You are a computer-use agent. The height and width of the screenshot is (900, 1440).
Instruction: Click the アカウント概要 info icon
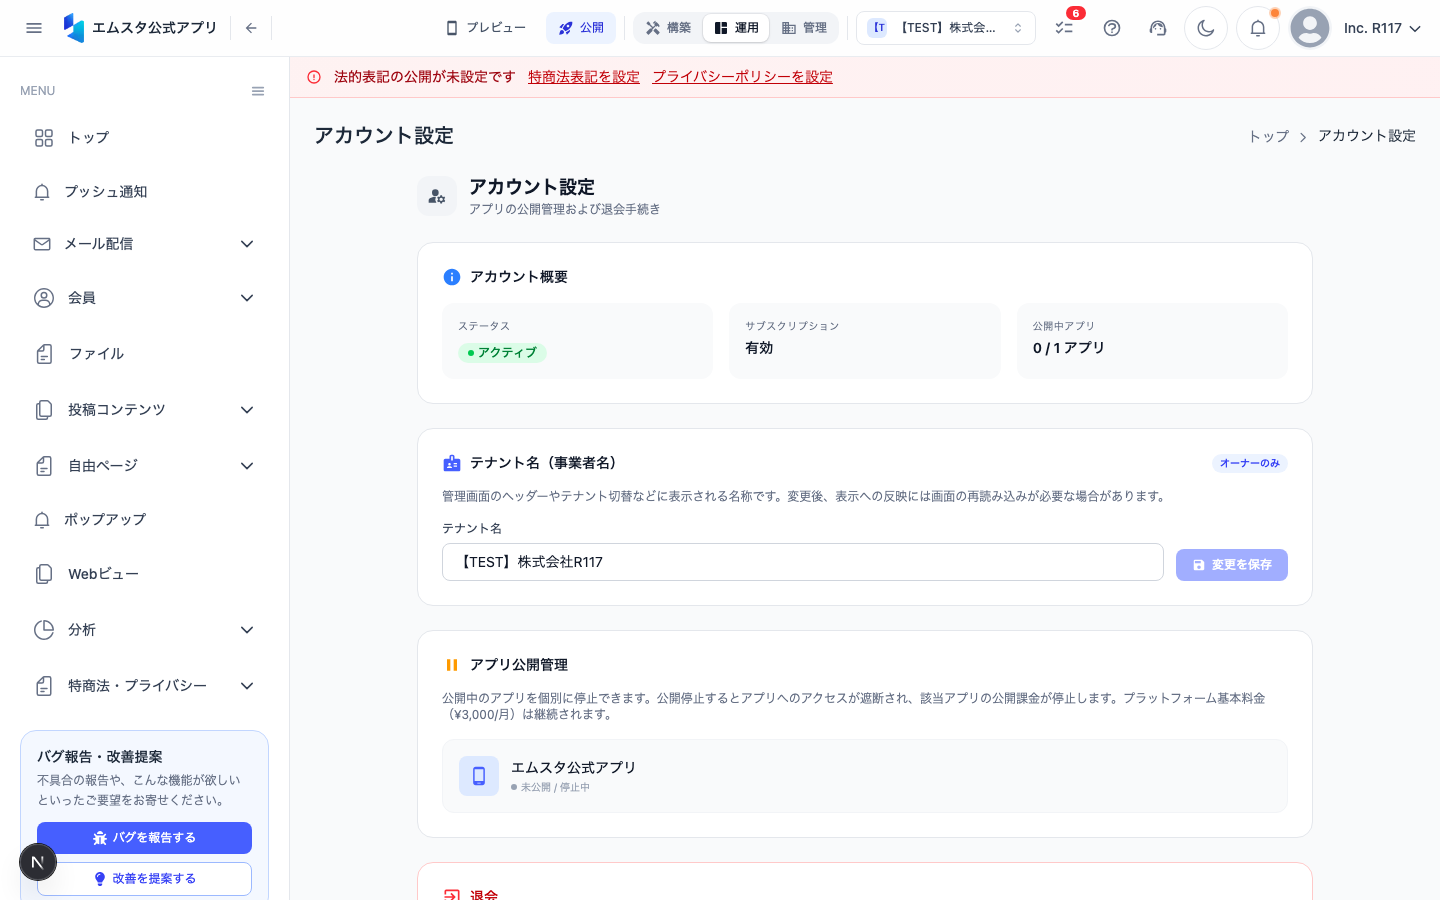pyautogui.click(x=452, y=277)
